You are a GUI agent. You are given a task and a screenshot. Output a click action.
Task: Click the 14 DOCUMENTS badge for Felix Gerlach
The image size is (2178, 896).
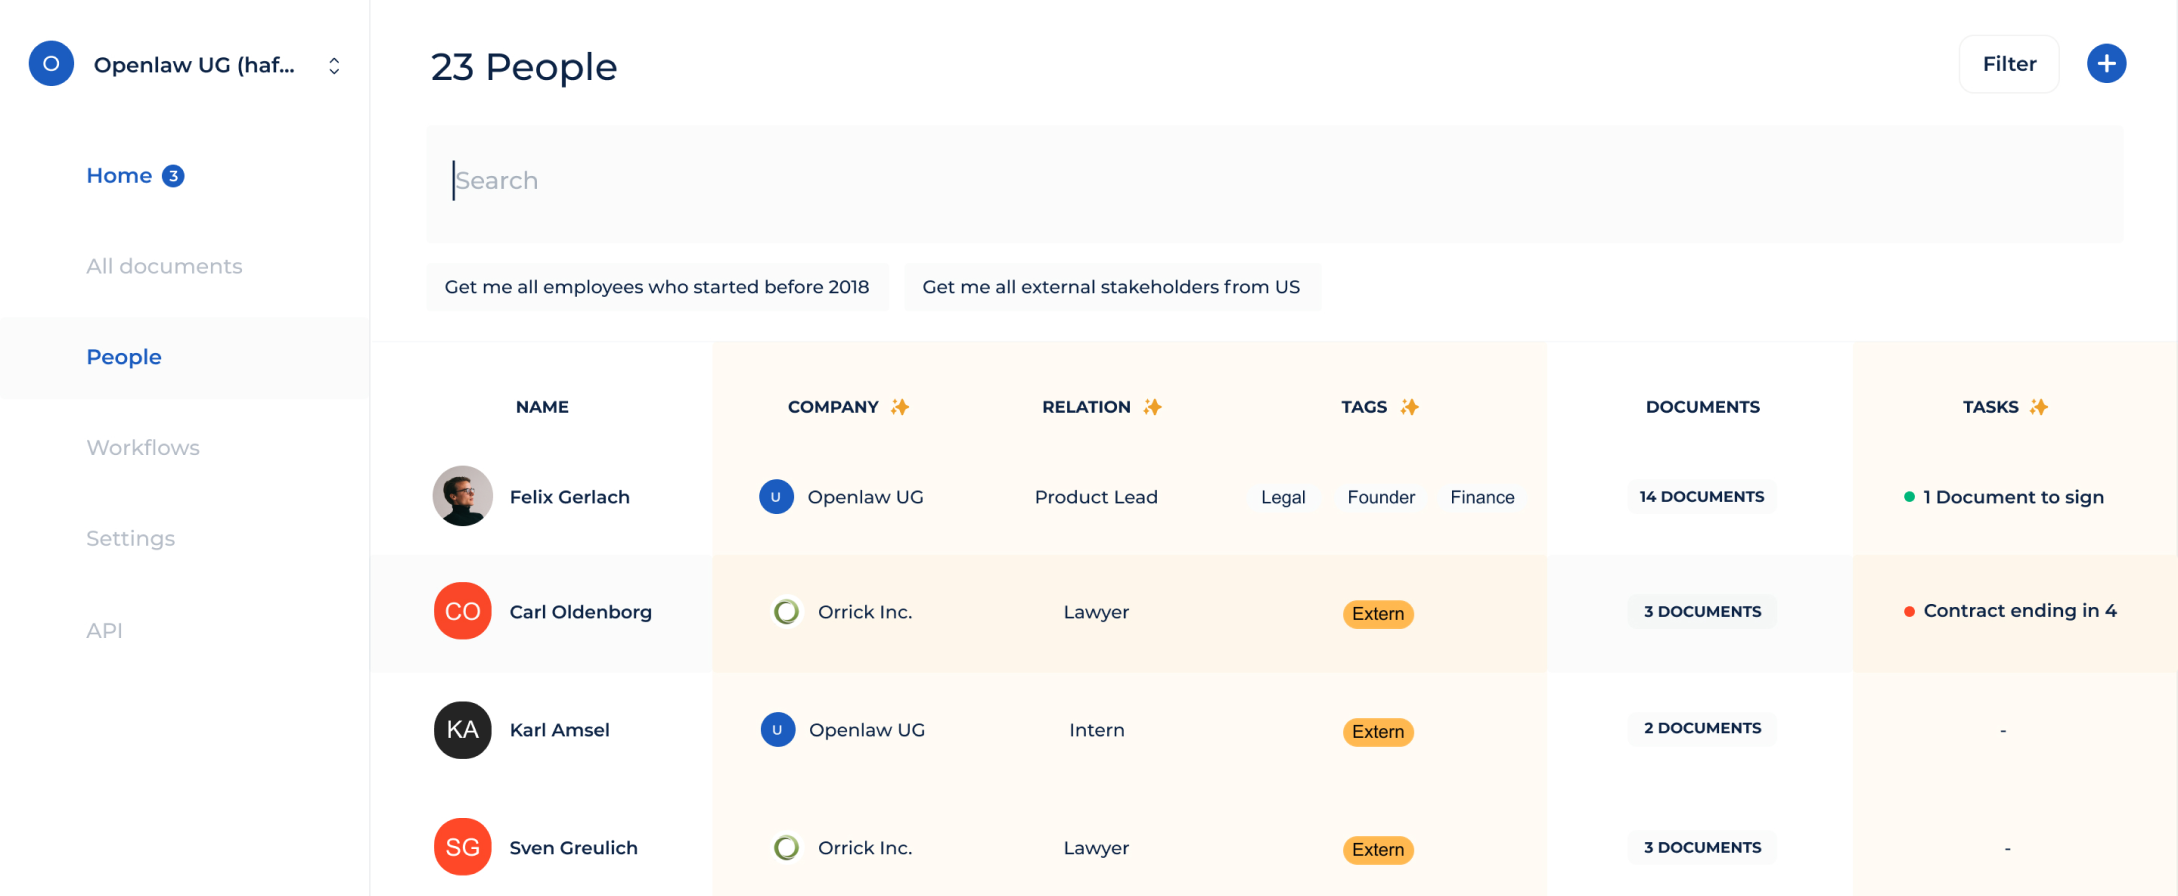1701,497
